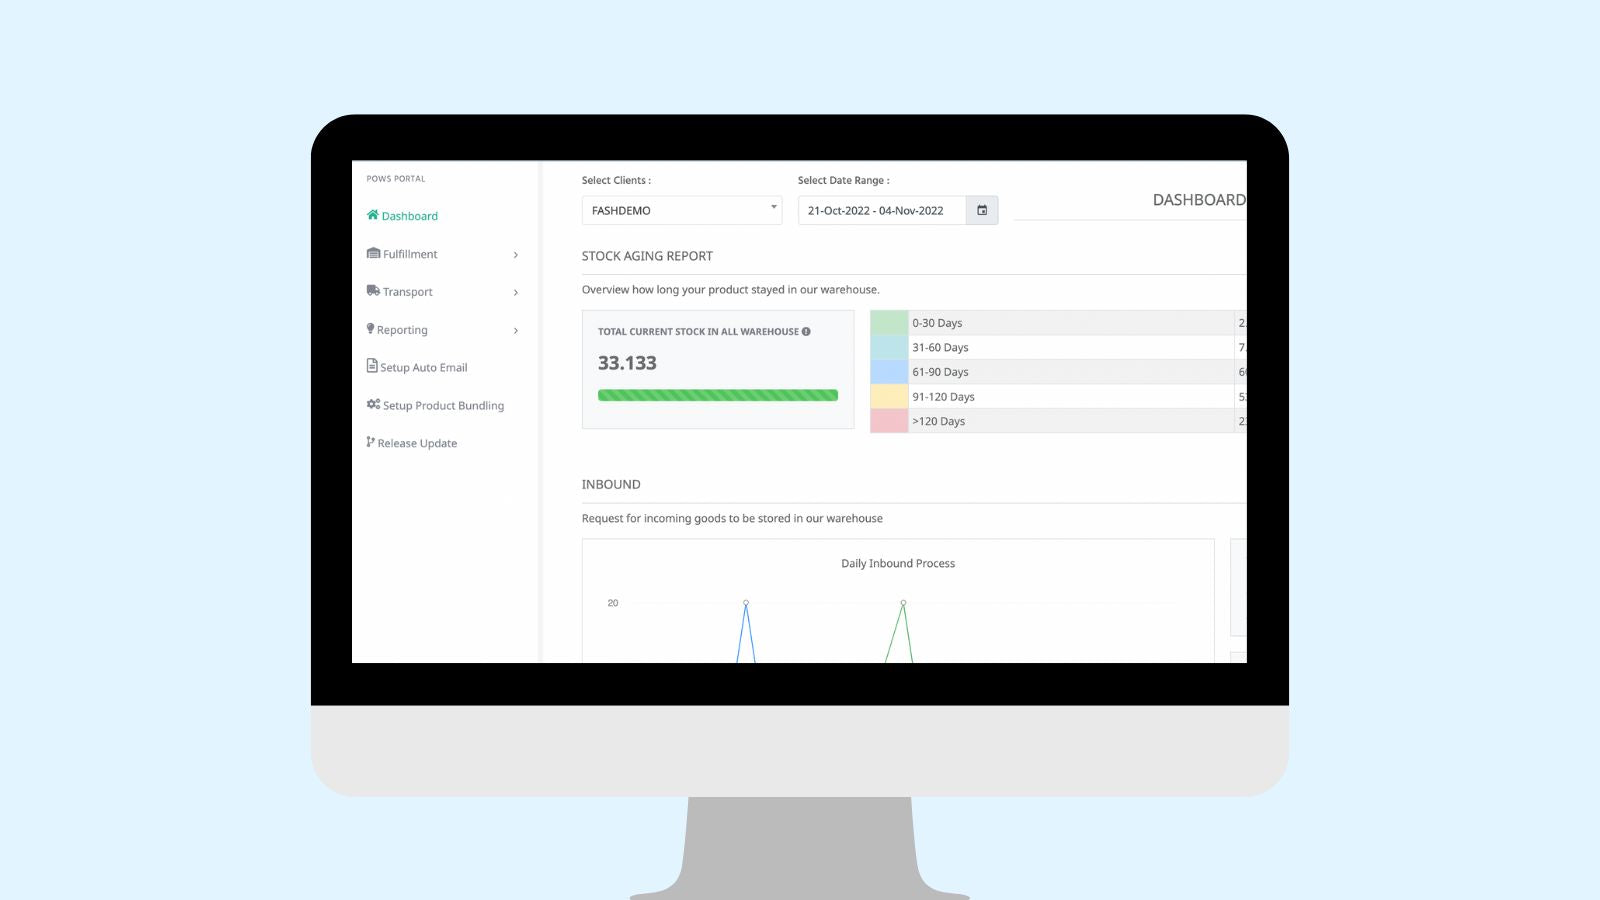Click the Transport truck icon
Viewport: 1600px width, 900px height.
(372, 291)
